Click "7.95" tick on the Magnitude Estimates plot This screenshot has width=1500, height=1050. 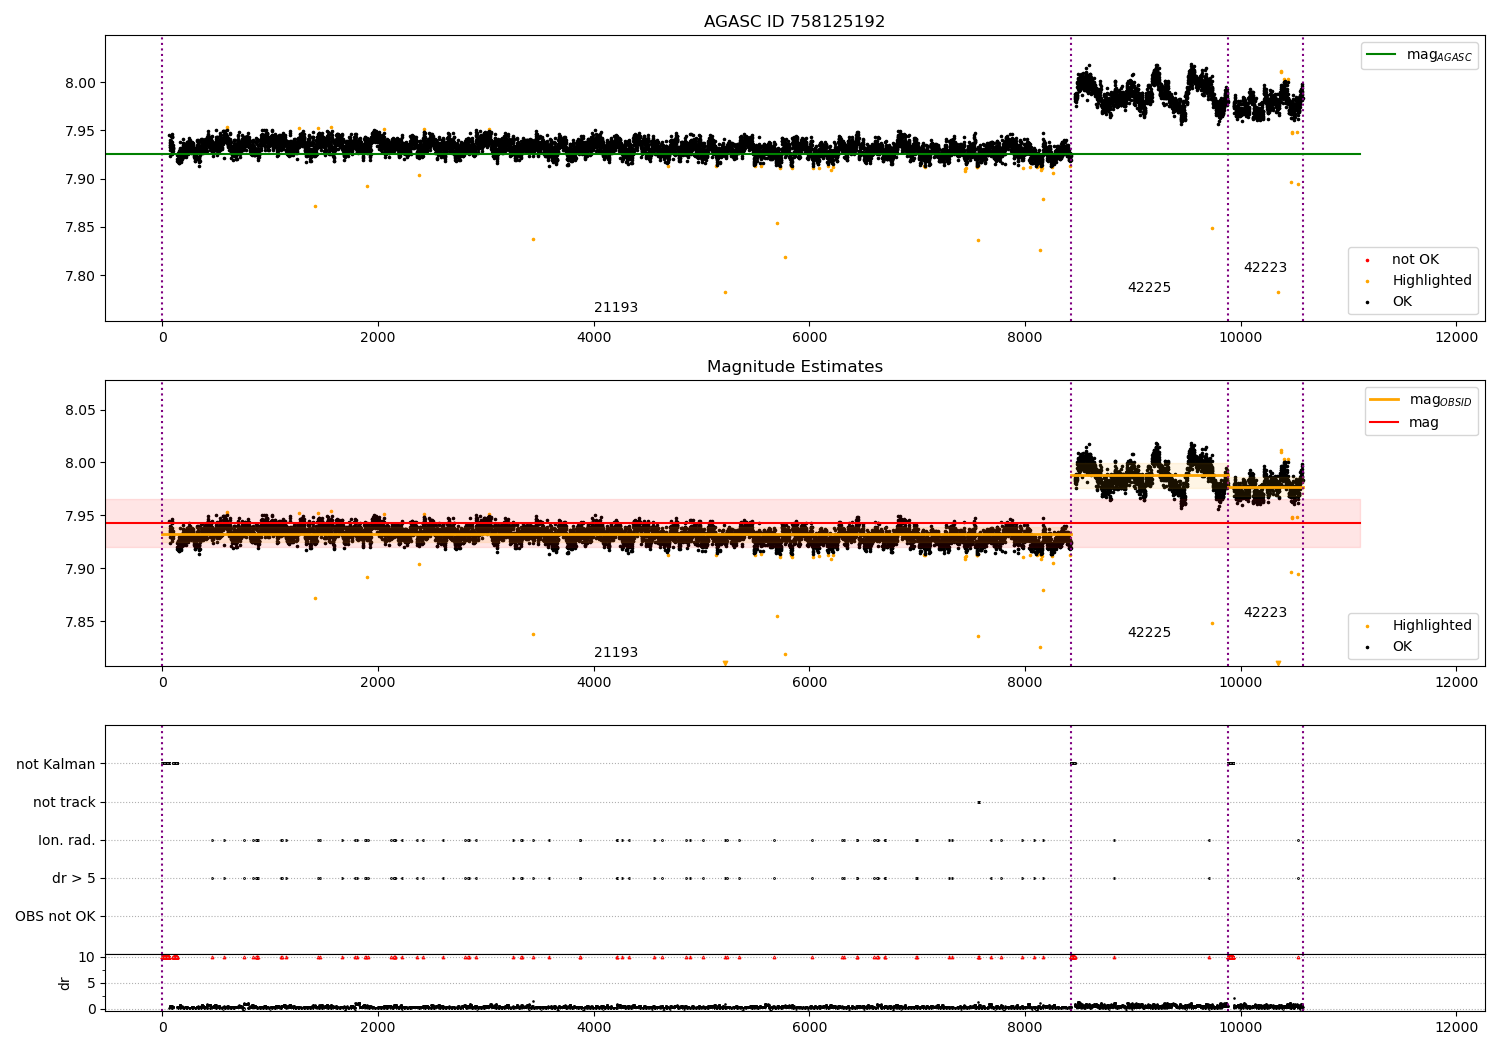(x=81, y=516)
